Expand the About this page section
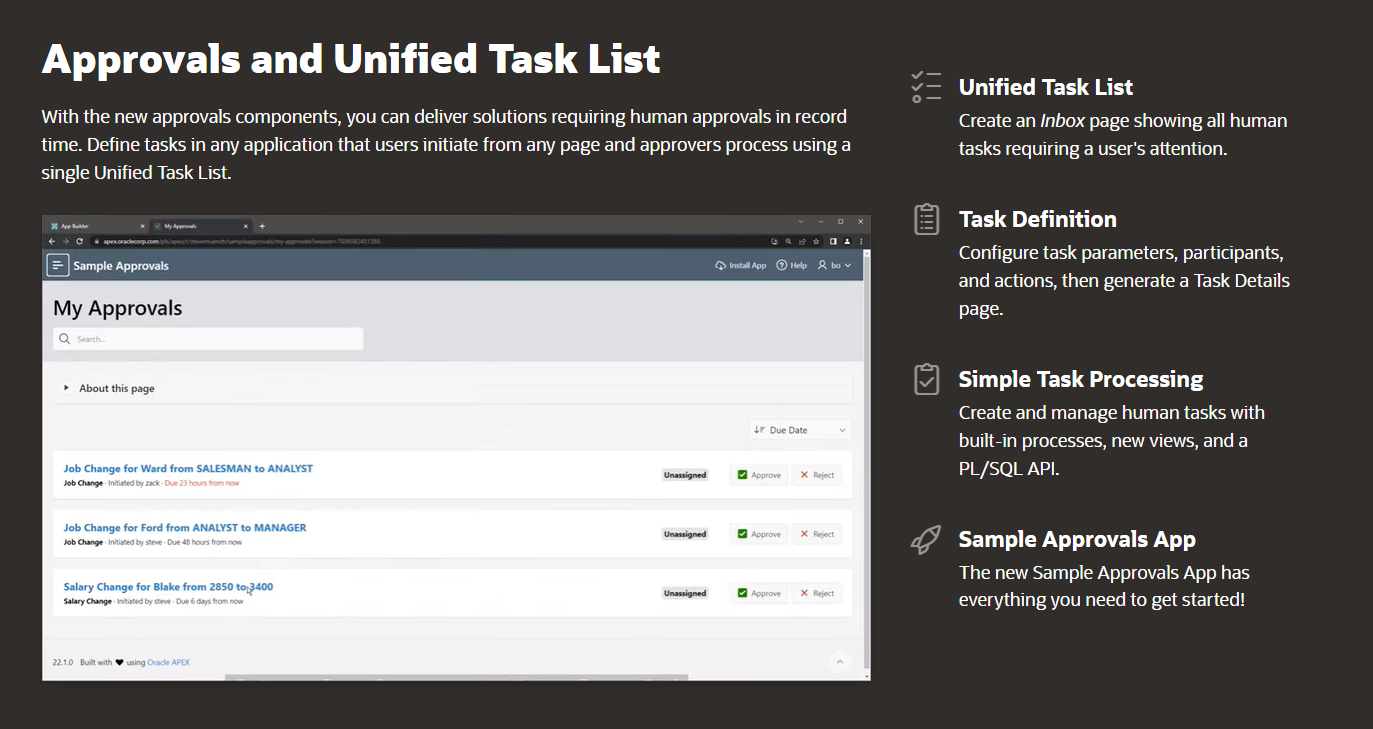This screenshot has width=1373, height=729. (x=67, y=388)
